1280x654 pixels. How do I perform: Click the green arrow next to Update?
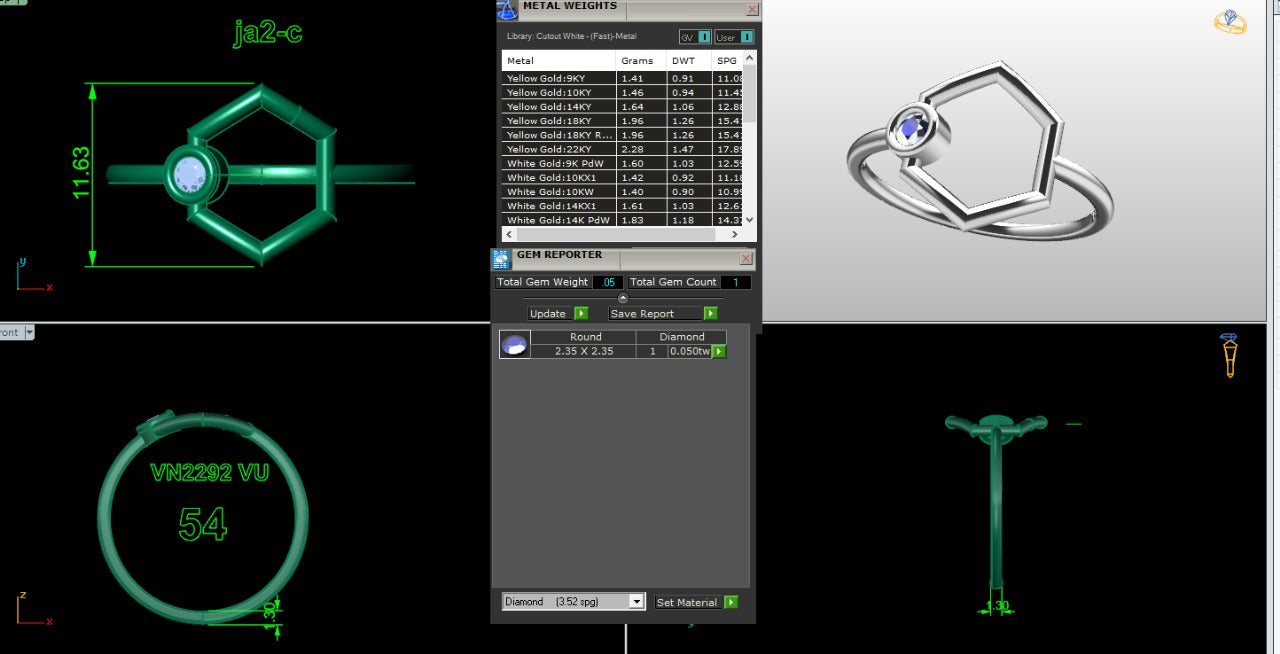click(581, 313)
